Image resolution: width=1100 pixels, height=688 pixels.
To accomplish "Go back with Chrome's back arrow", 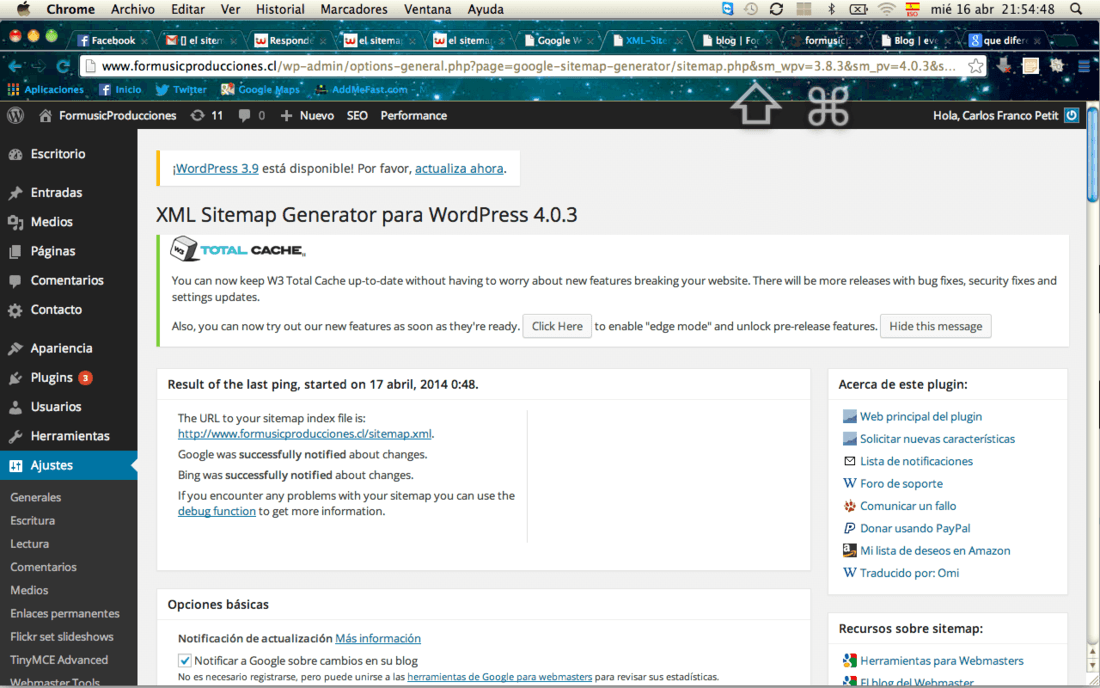I will 15,67.
